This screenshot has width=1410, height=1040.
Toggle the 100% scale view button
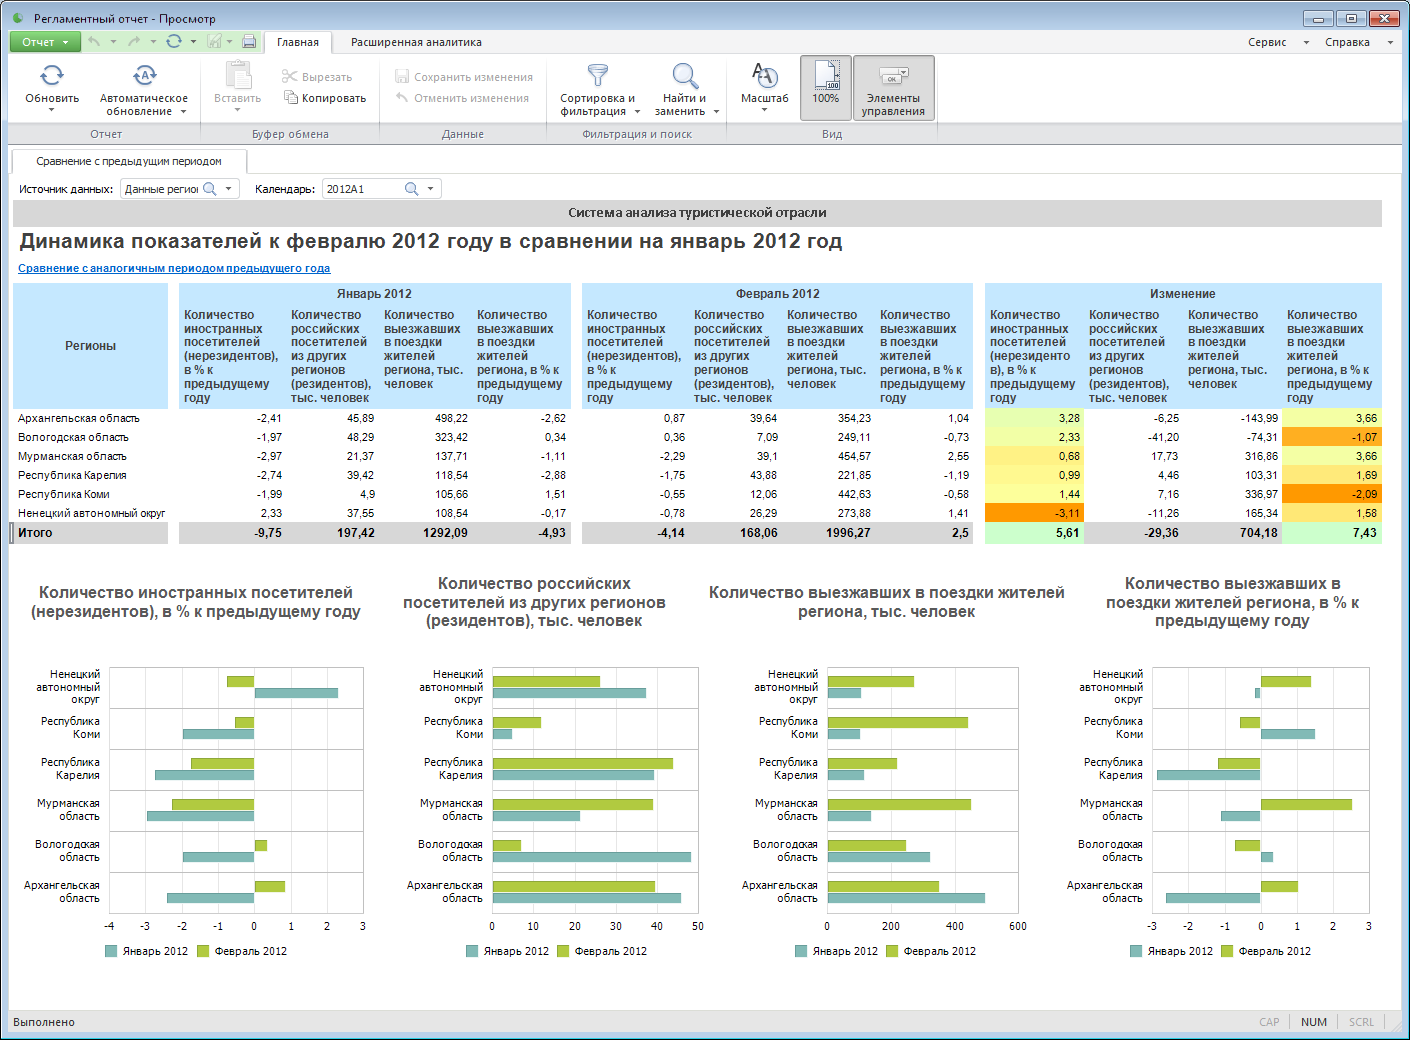[826, 88]
